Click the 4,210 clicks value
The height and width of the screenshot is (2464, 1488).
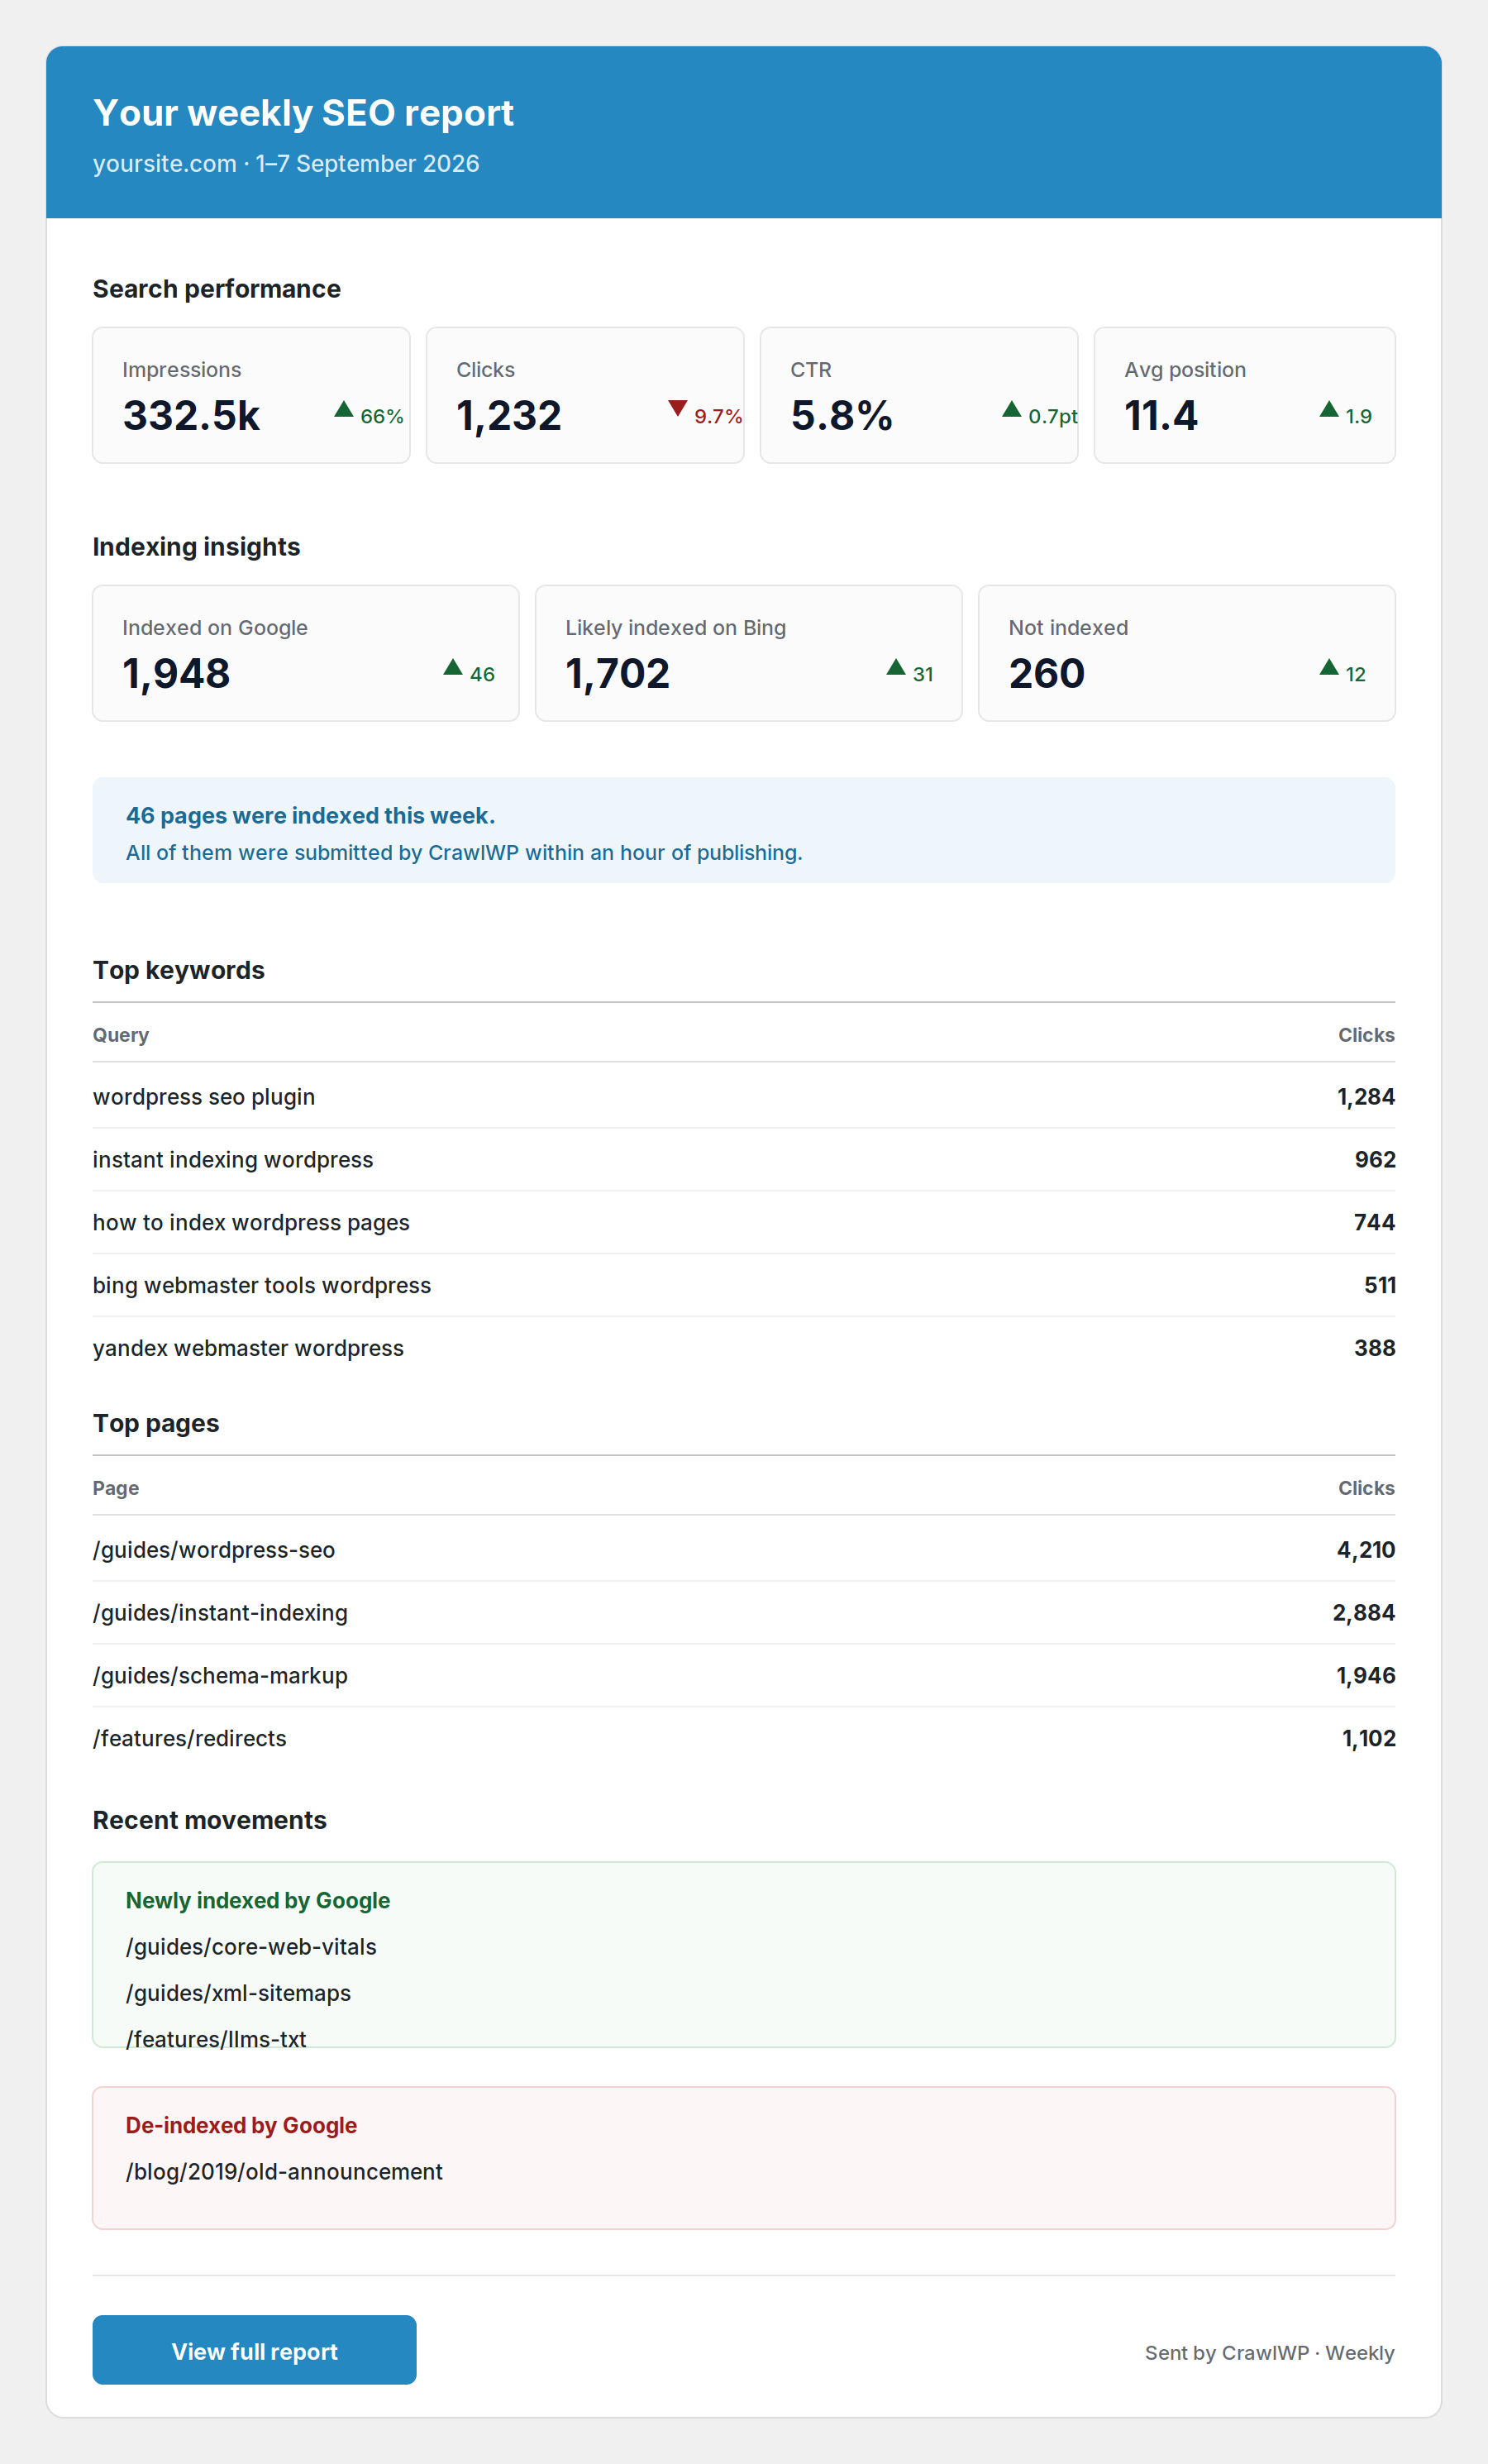click(1366, 1550)
